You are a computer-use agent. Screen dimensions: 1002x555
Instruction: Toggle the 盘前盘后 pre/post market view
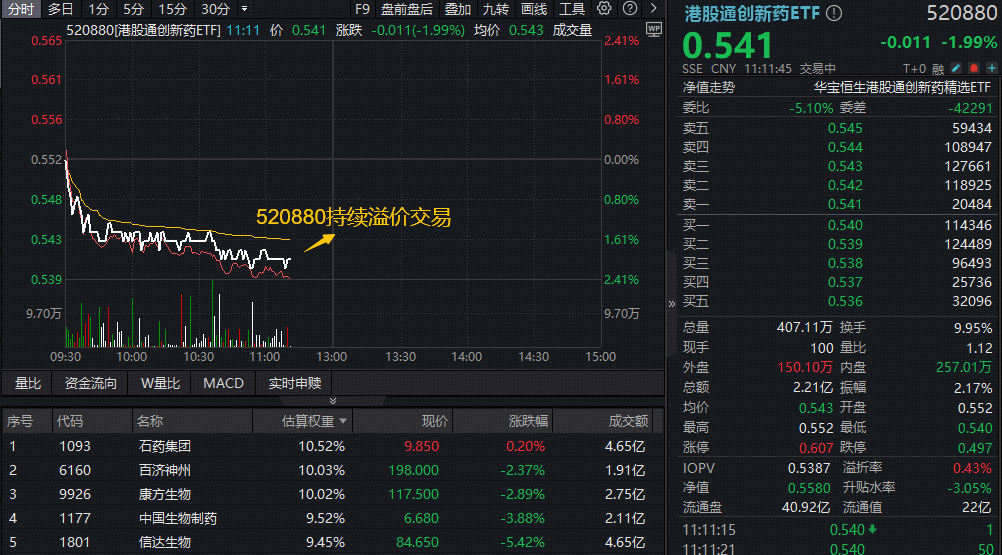(x=407, y=9)
